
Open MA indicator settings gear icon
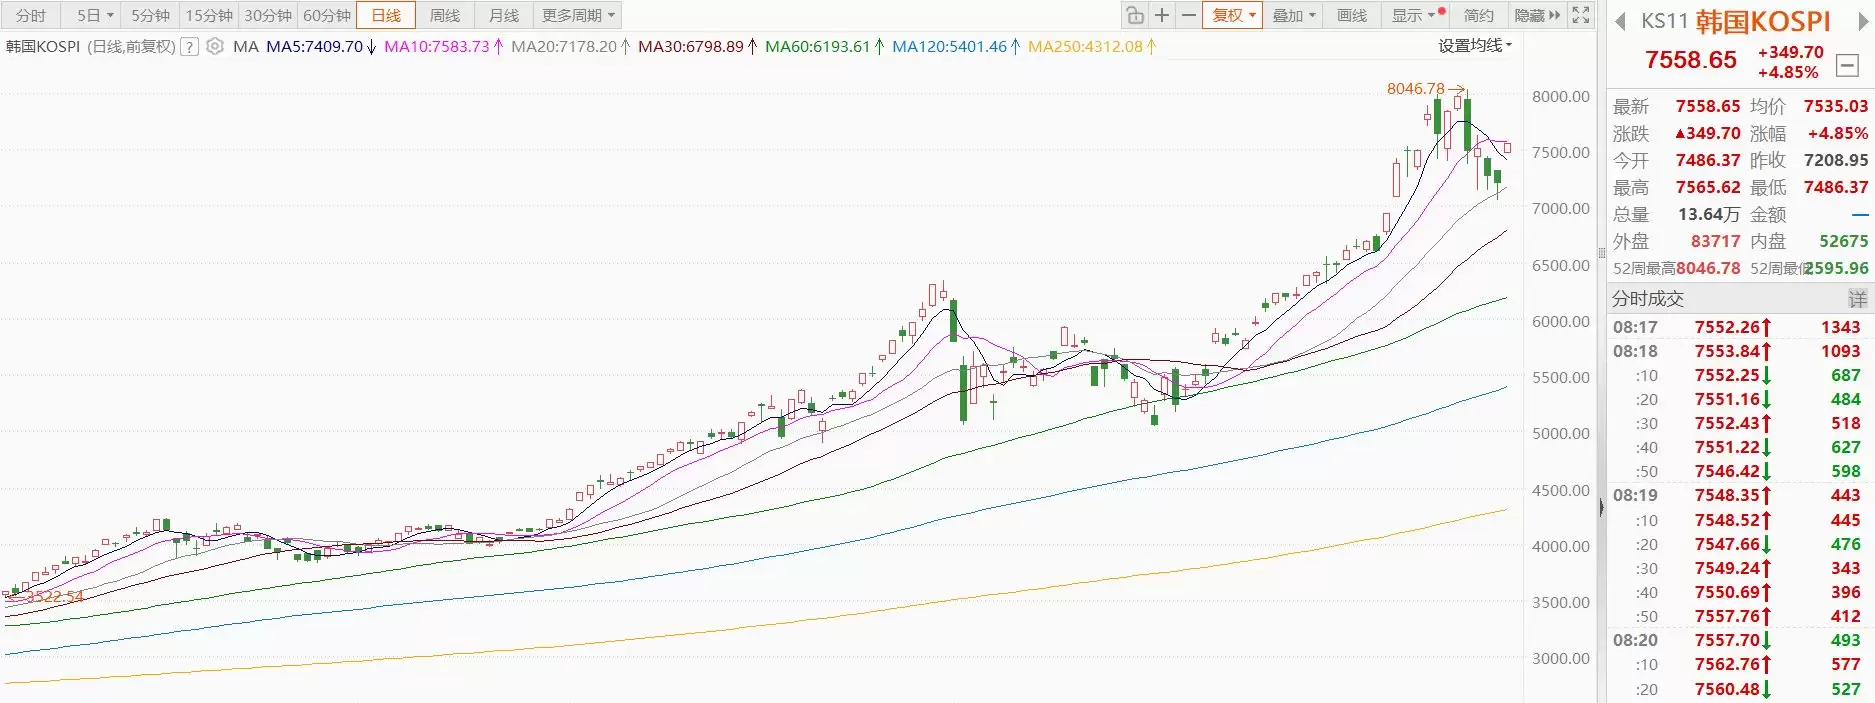point(215,46)
